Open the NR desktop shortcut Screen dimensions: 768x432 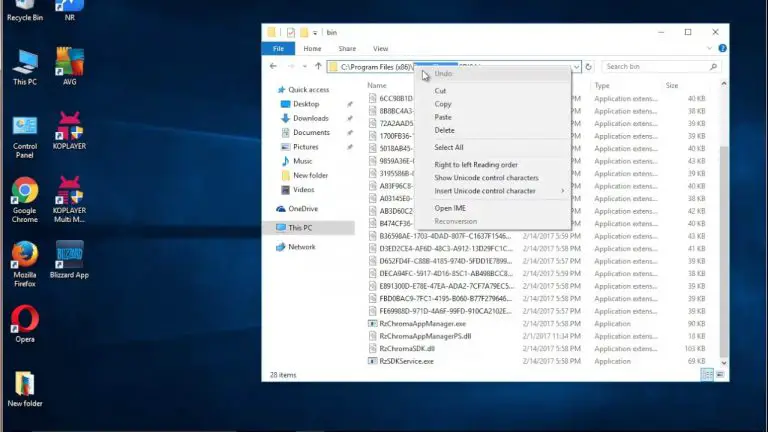70,10
